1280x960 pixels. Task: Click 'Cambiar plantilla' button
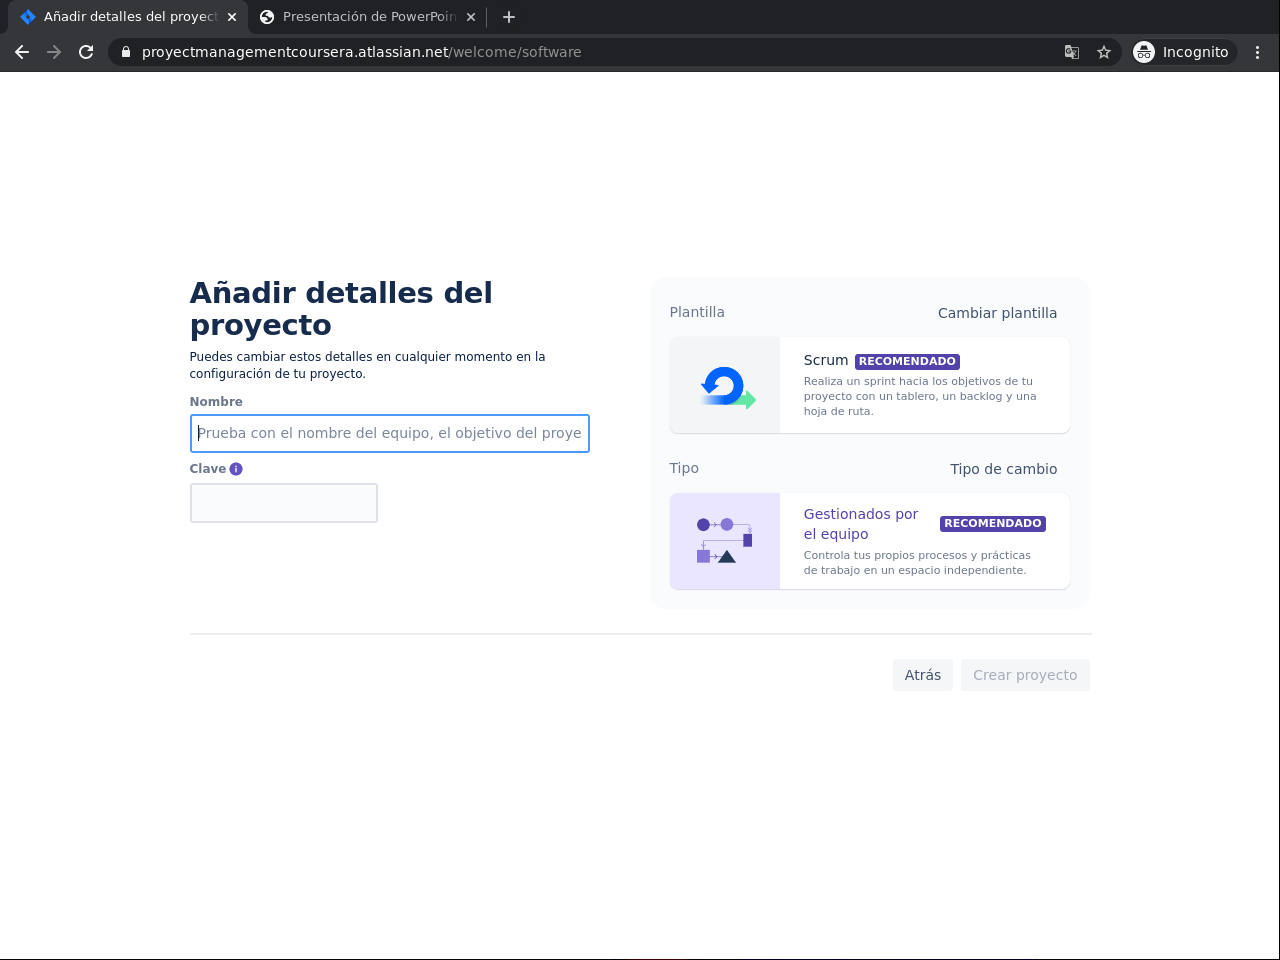(997, 313)
